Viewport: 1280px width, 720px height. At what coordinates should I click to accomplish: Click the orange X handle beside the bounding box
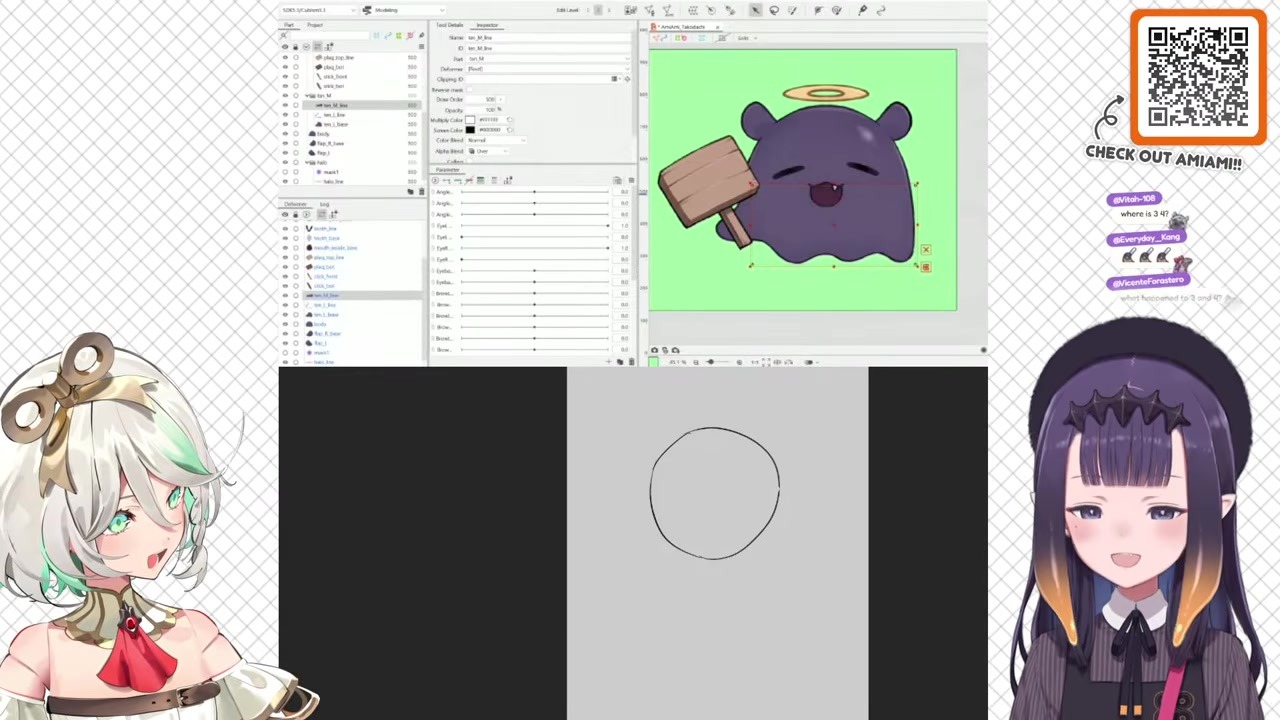pyautogui.click(x=926, y=250)
